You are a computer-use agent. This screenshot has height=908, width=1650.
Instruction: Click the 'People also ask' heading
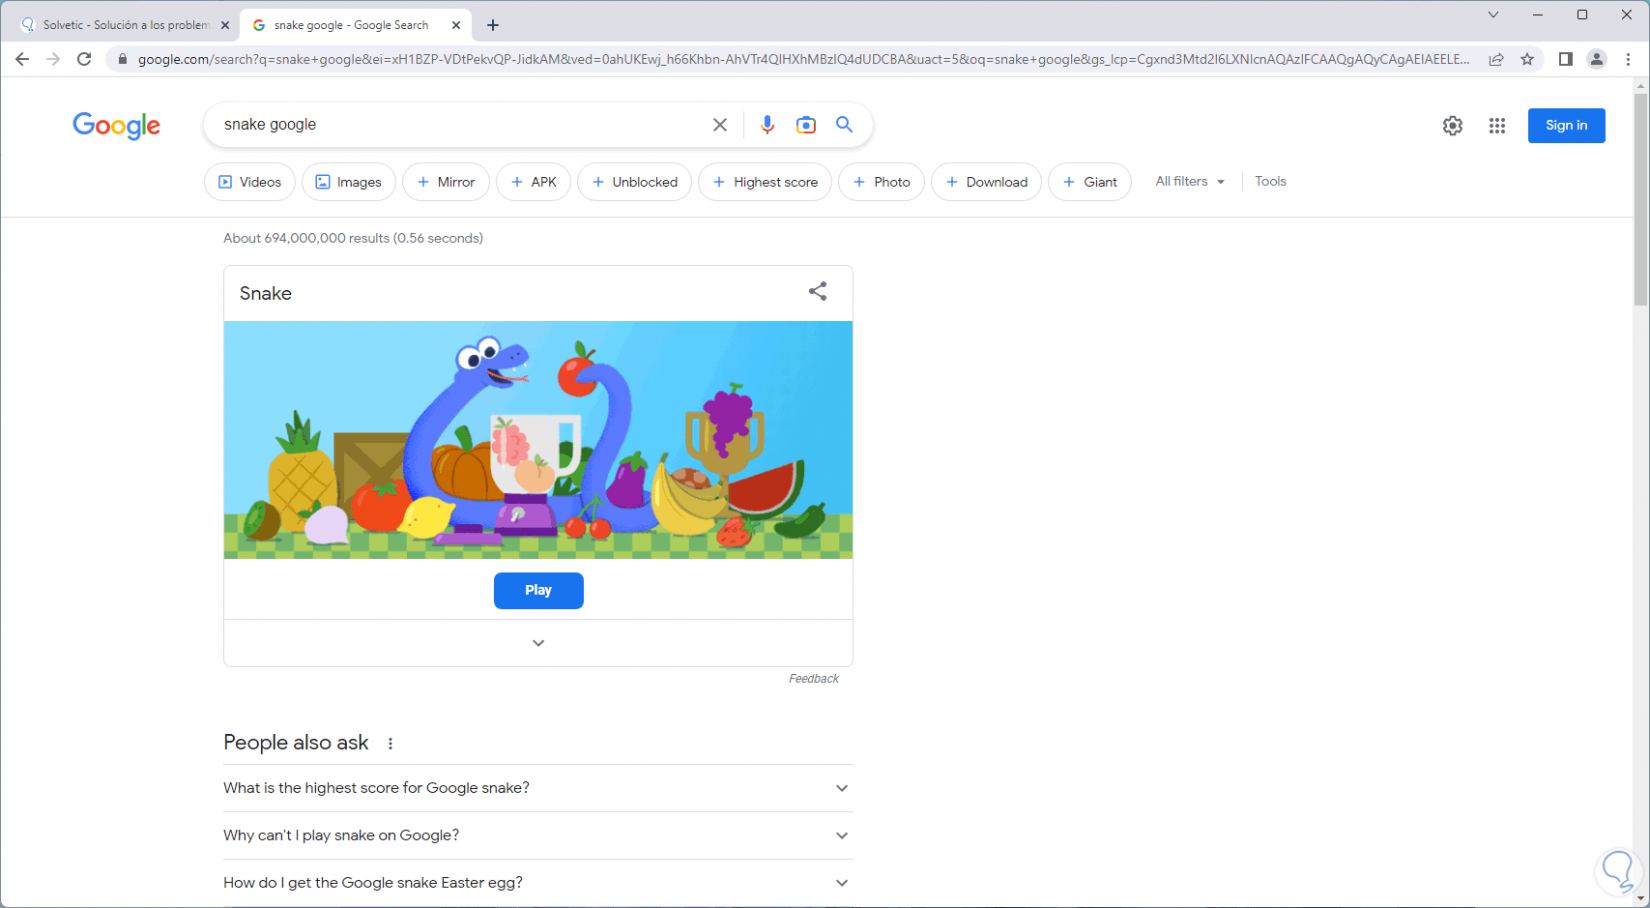click(296, 743)
